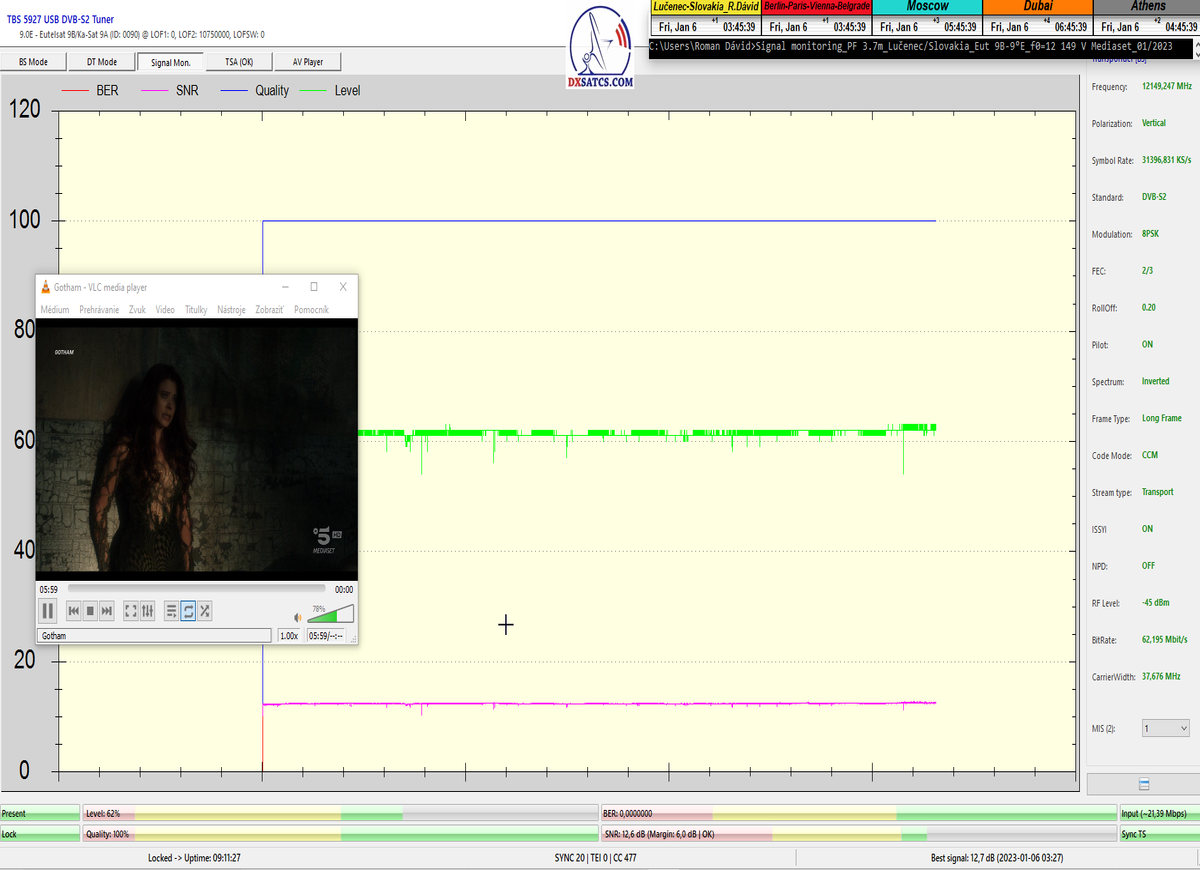Open the TSA (OK) tab
This screenshot has width=1200, height=870.
pyautogui.click(x=238, y=62)
